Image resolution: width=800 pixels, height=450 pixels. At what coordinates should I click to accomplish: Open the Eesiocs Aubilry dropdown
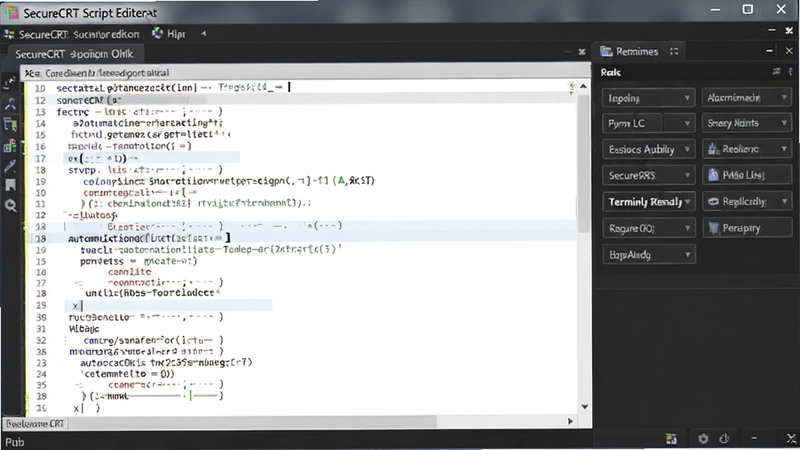pos(648,149)
